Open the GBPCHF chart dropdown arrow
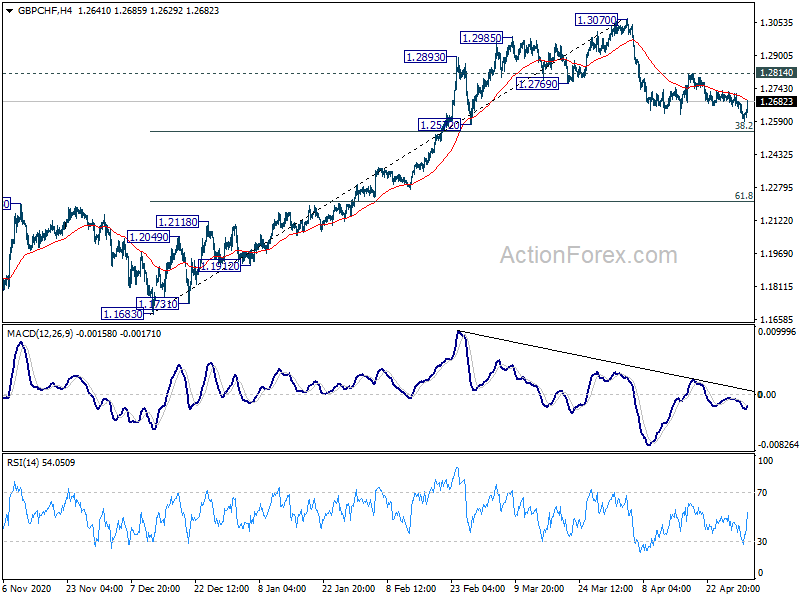 (10, 11)
